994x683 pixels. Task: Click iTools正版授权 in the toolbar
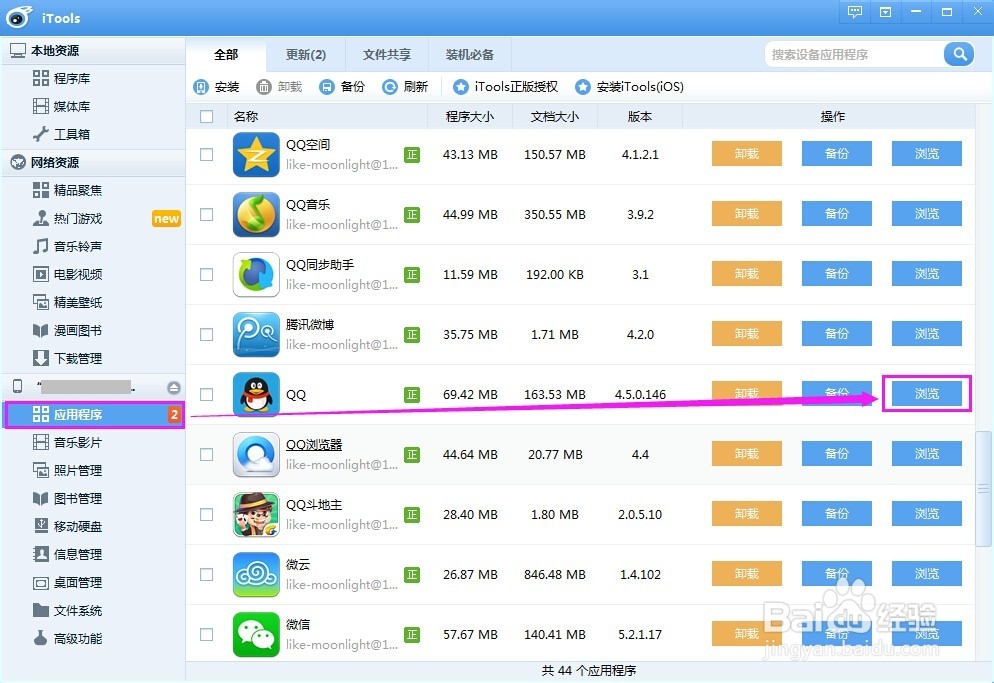click(505, 87)
